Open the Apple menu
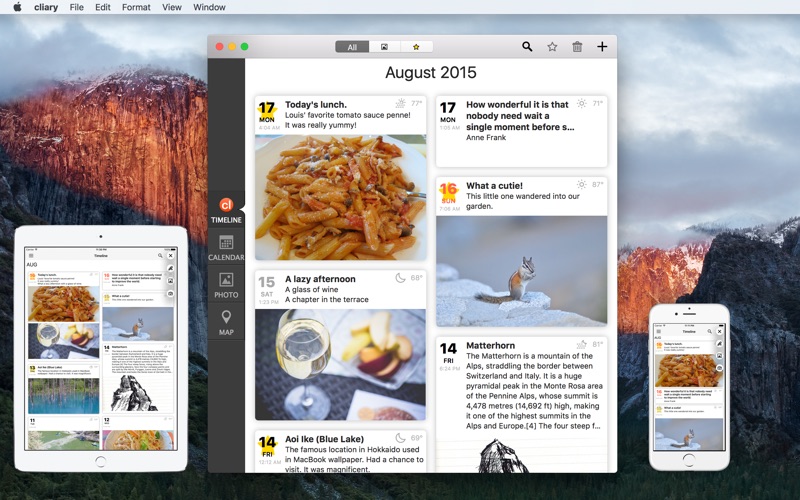This screenshot has width=800, height=500. [x=17, y=7]
